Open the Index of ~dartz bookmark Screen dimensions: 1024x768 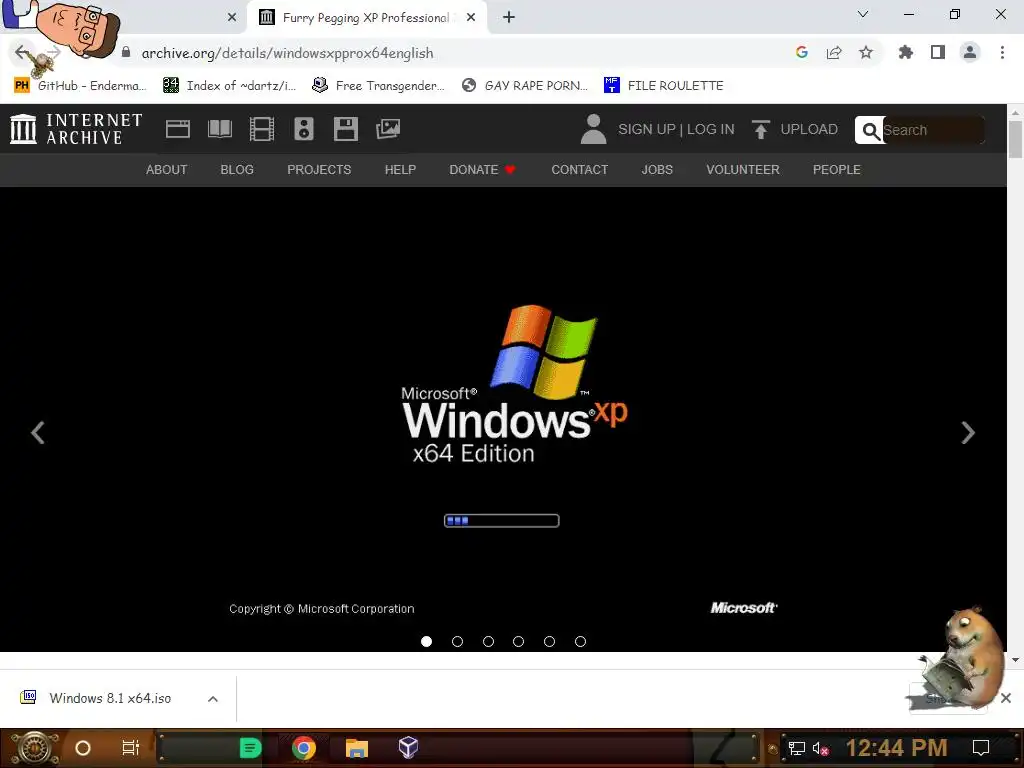[230, 86]
